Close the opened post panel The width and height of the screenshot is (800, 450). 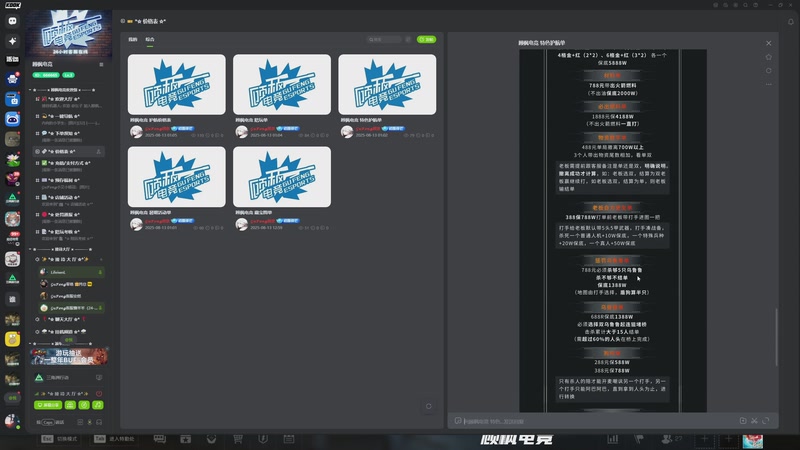point(768,43)
